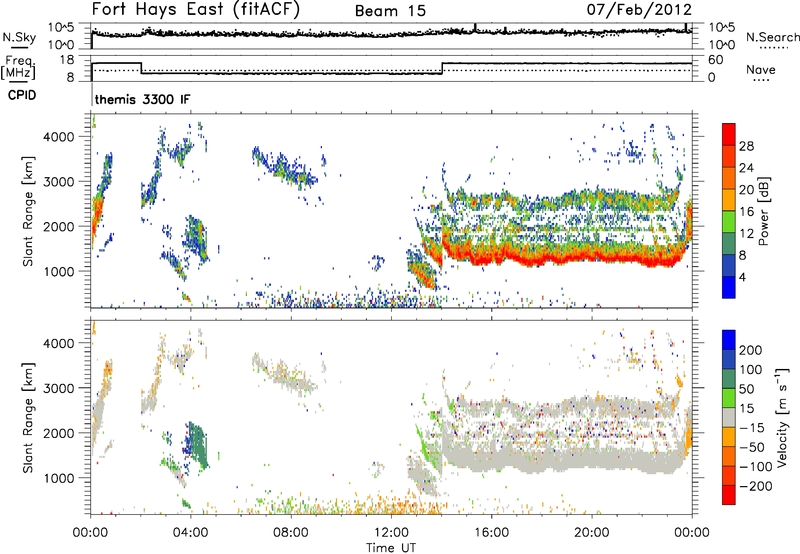Click the green velocity patch near 04:00 UT

[x=198, y=445]
